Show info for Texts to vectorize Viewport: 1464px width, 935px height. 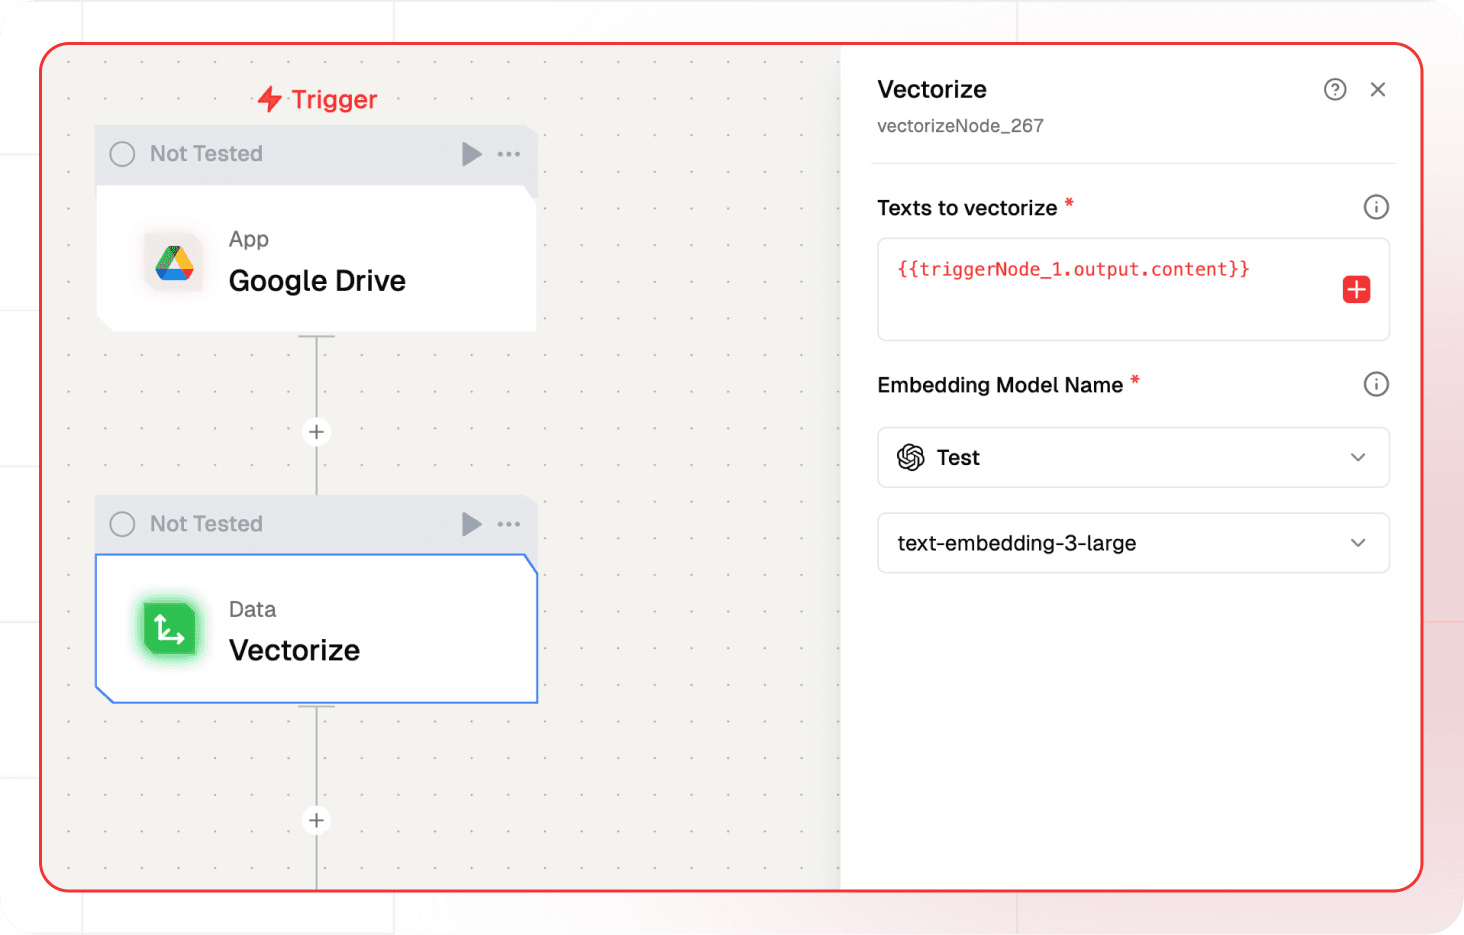tap(1376, 207)
